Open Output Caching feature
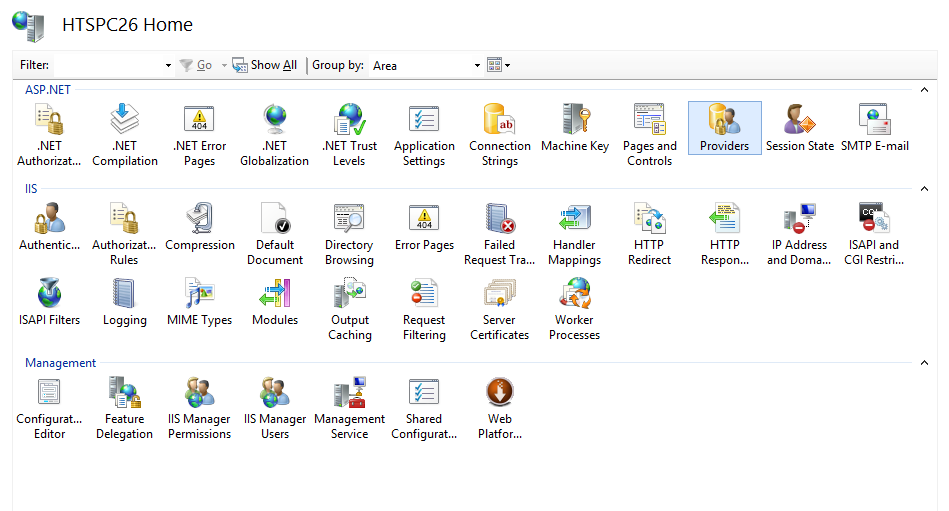Screen dimensions: 949x511 coord(349,309)
